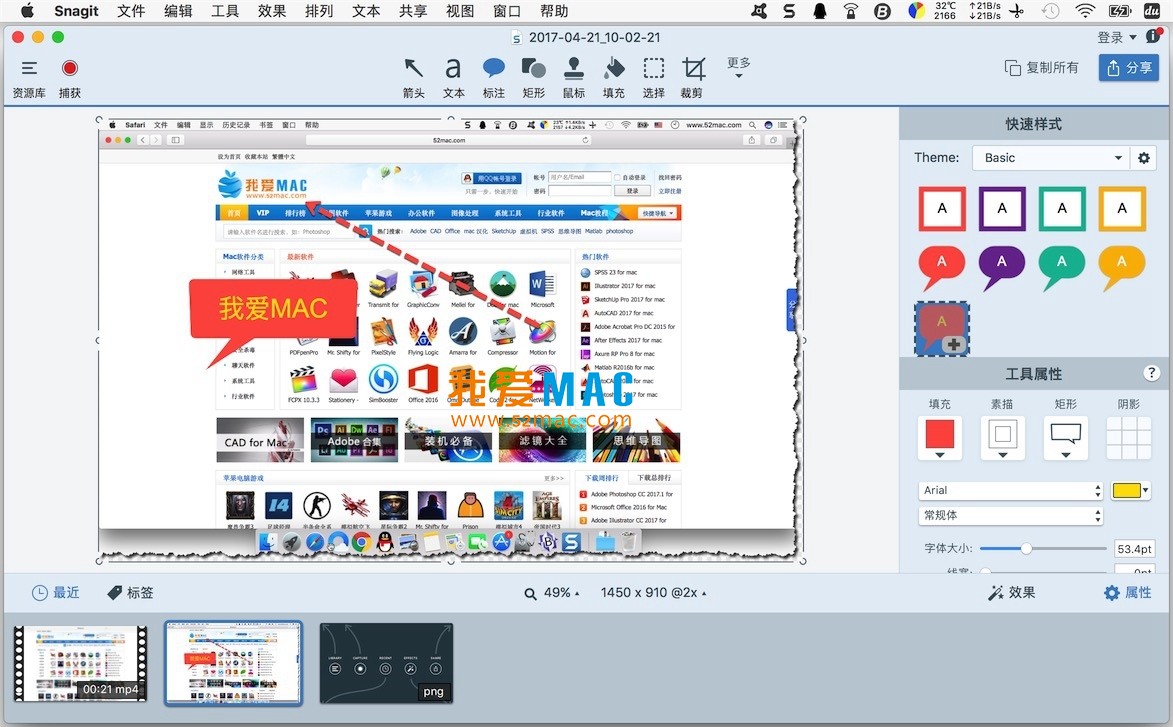
Task: Open tool properties help question mark
Action: coord(1151,372)
